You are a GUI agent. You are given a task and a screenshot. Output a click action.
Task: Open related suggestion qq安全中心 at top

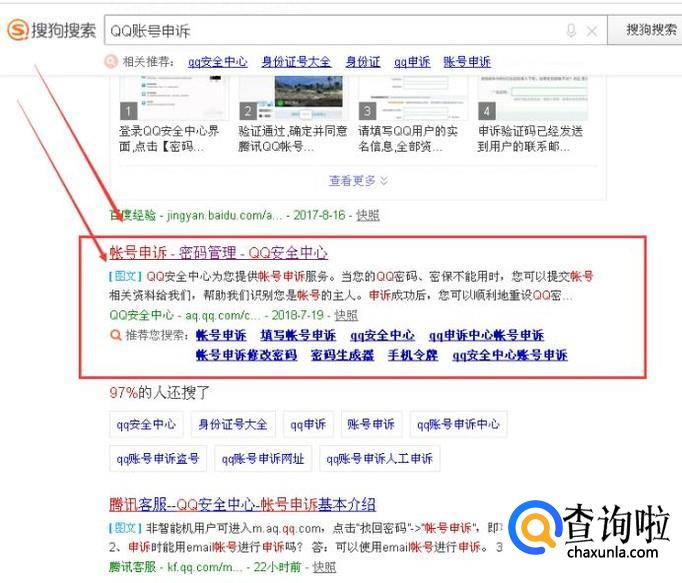(x=217, y=62)
